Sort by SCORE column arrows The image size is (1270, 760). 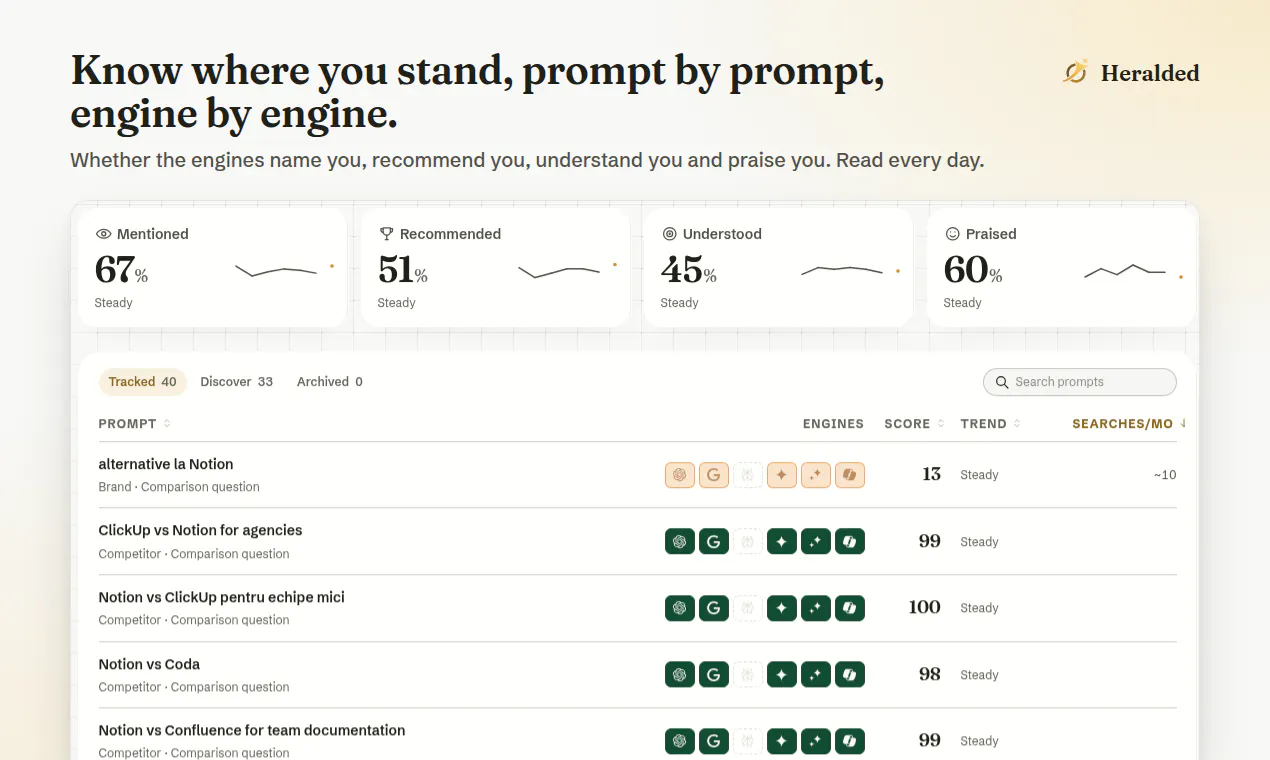click(x=941, y=424)
